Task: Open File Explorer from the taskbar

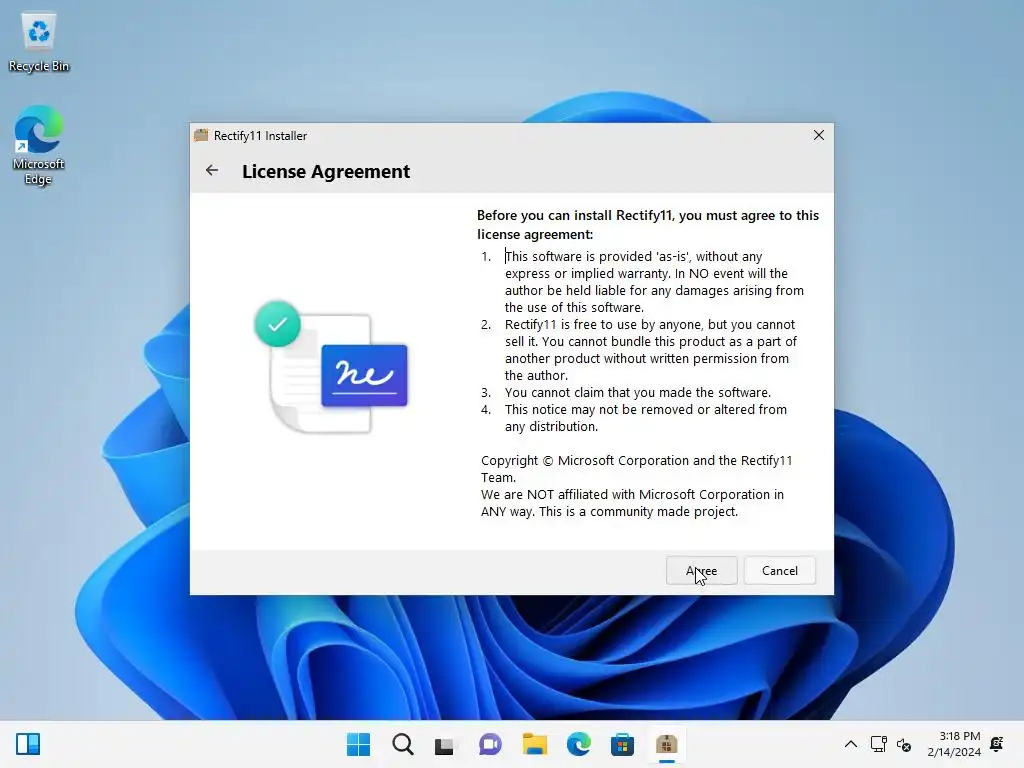Action: (x=534, y=744)
